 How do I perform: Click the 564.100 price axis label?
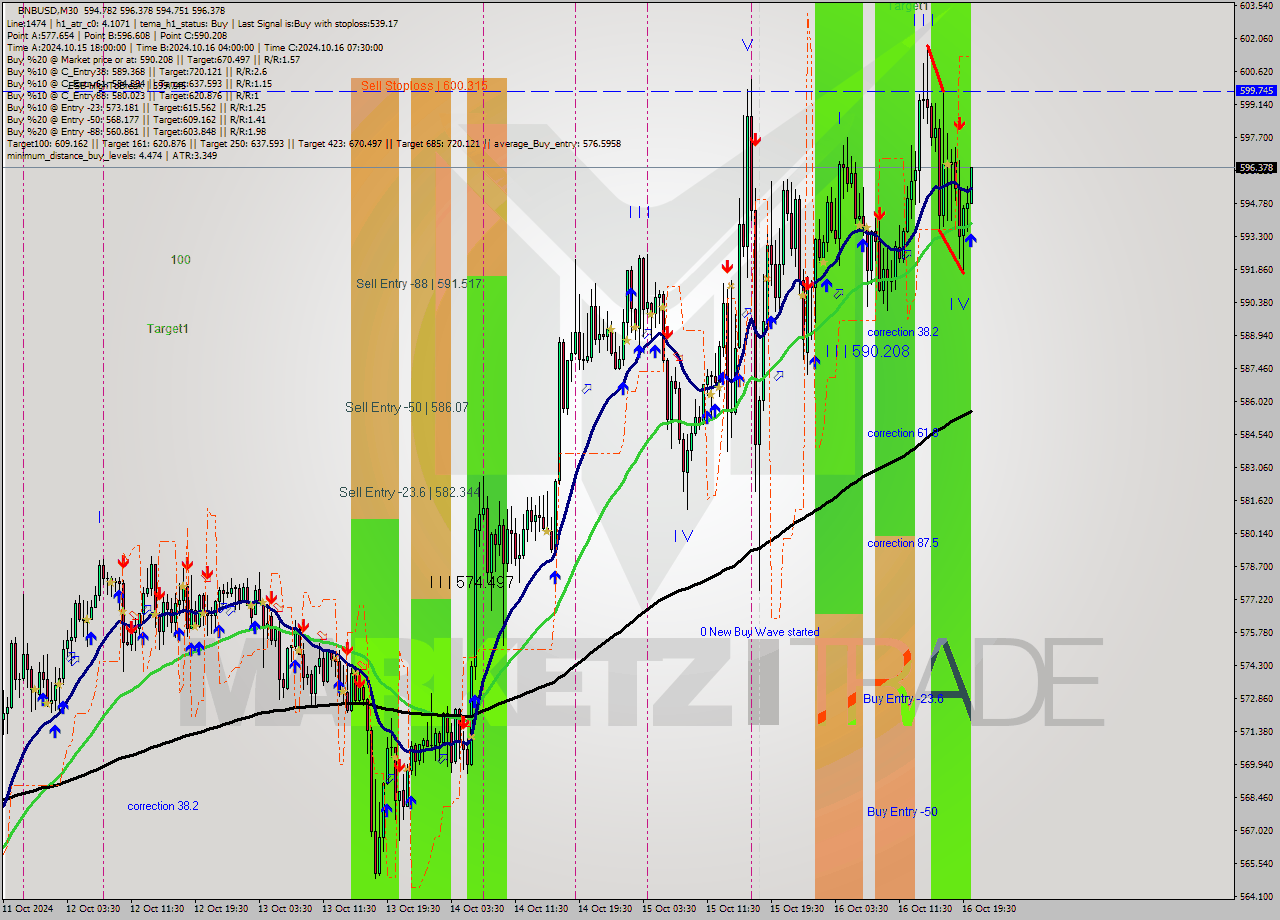(1255, 896)
